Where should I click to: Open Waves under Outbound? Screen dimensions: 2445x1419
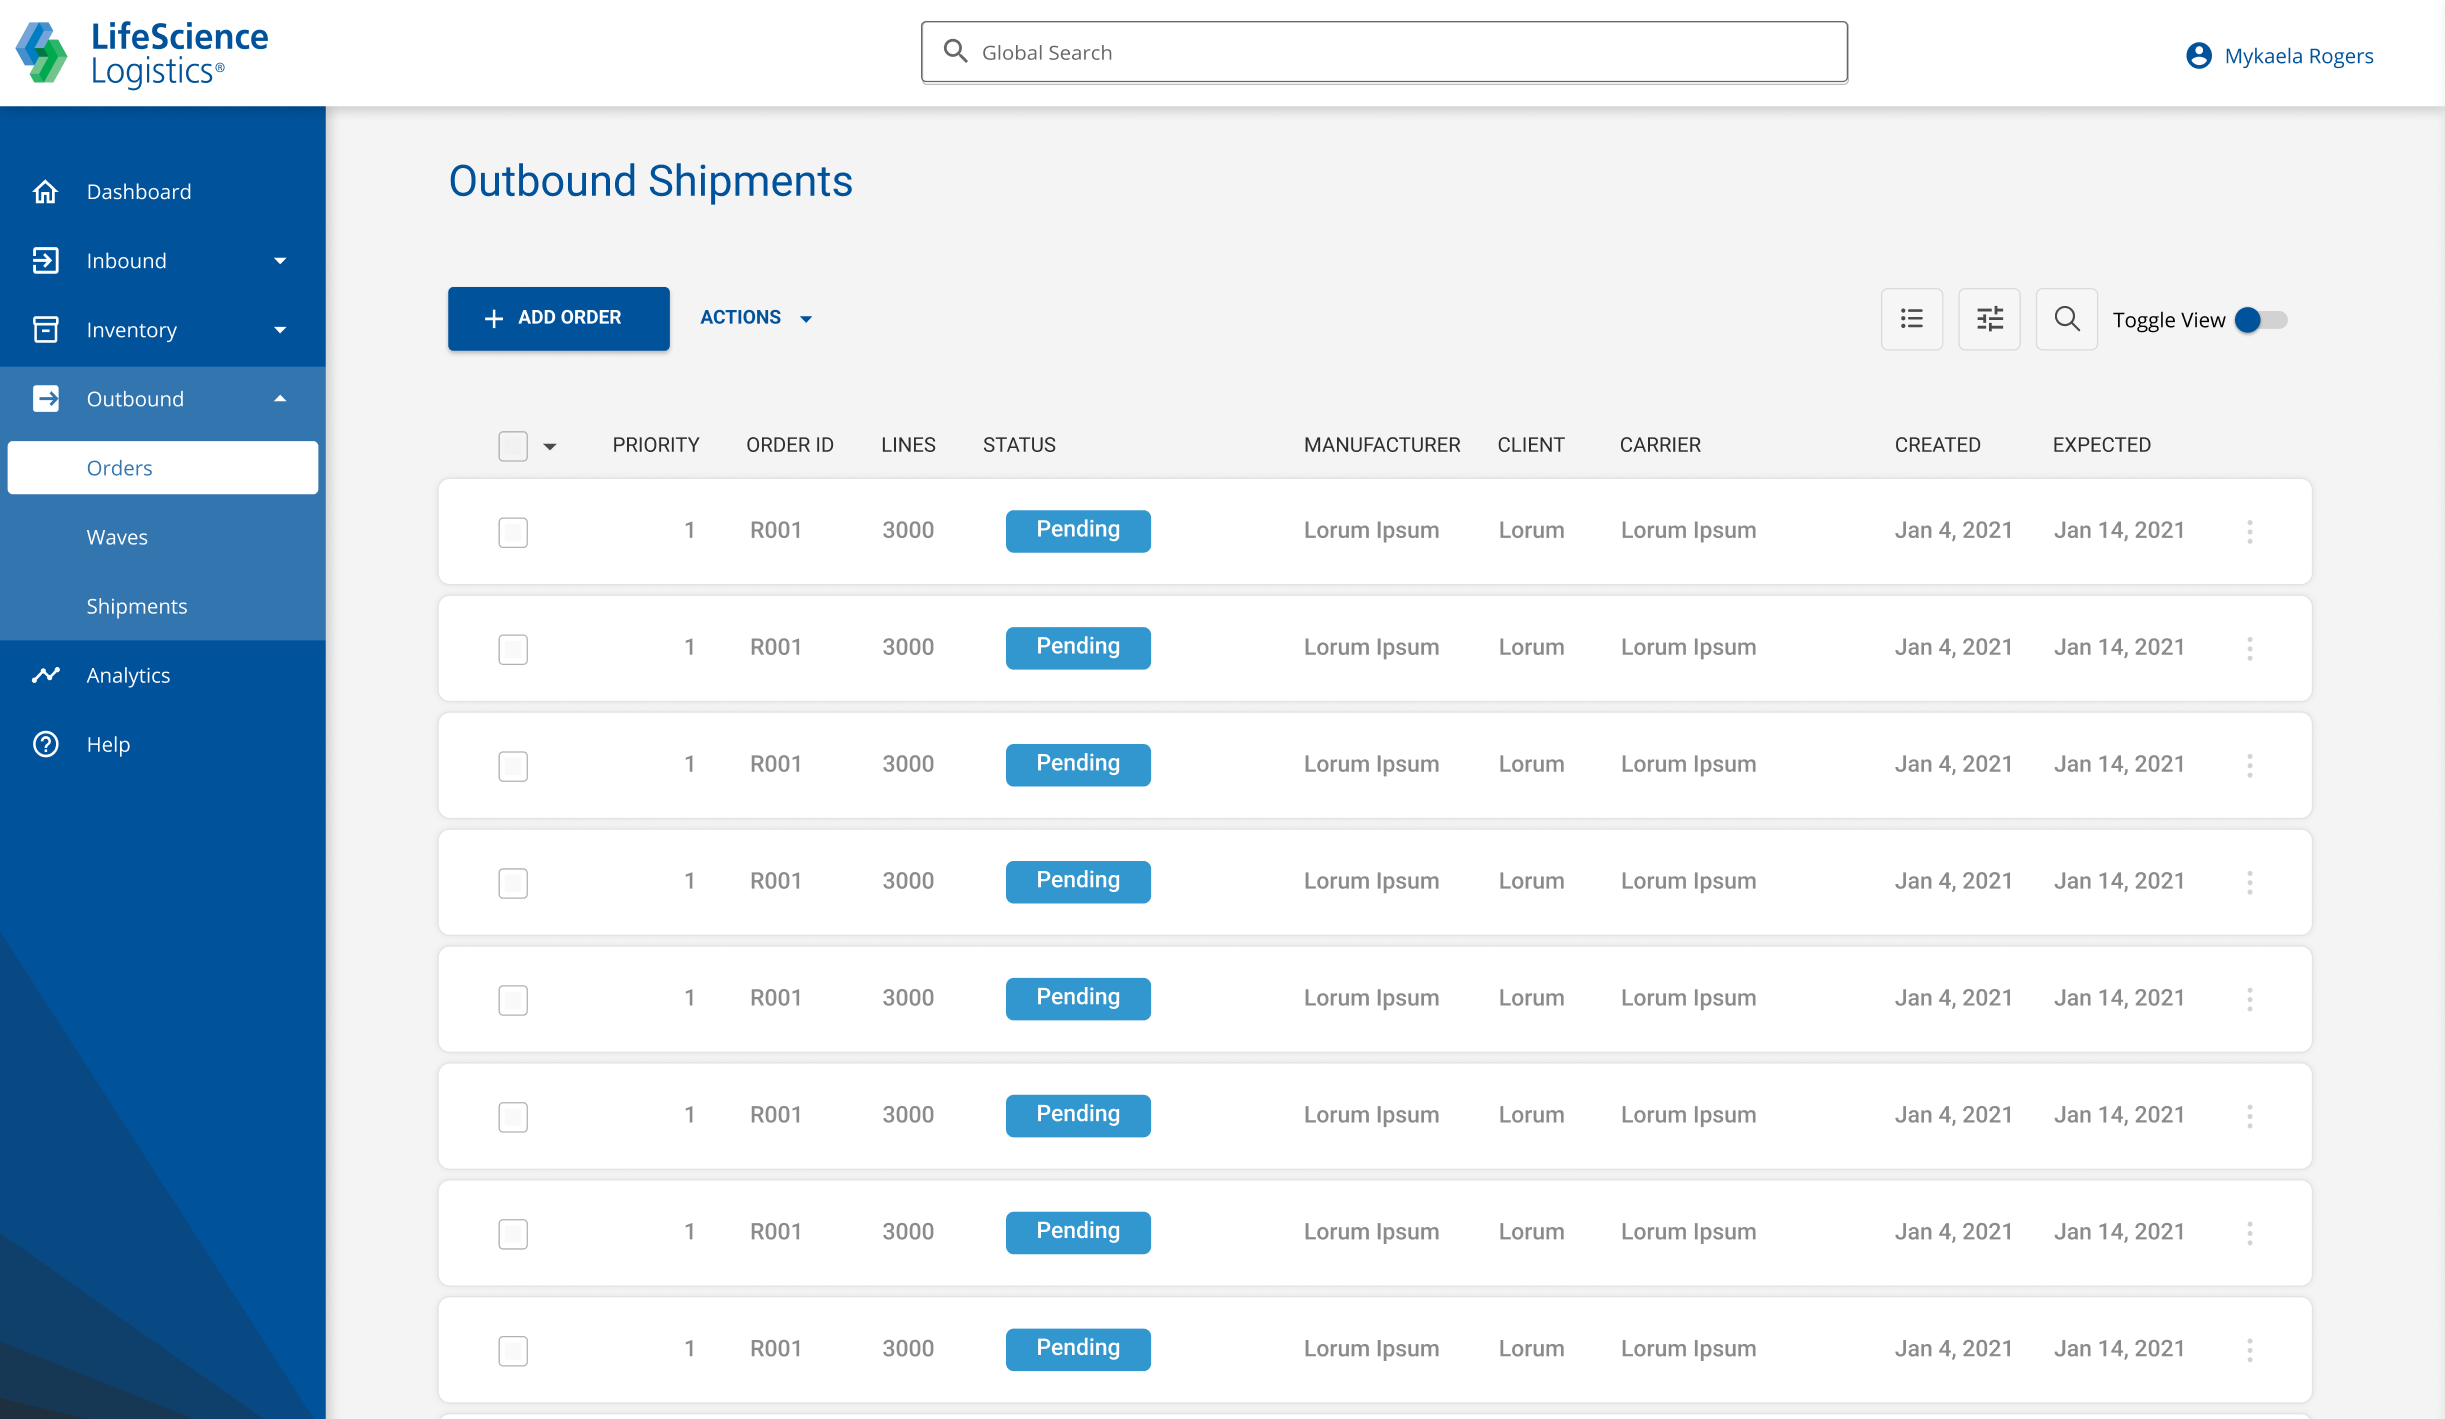[x=117, y=537]
